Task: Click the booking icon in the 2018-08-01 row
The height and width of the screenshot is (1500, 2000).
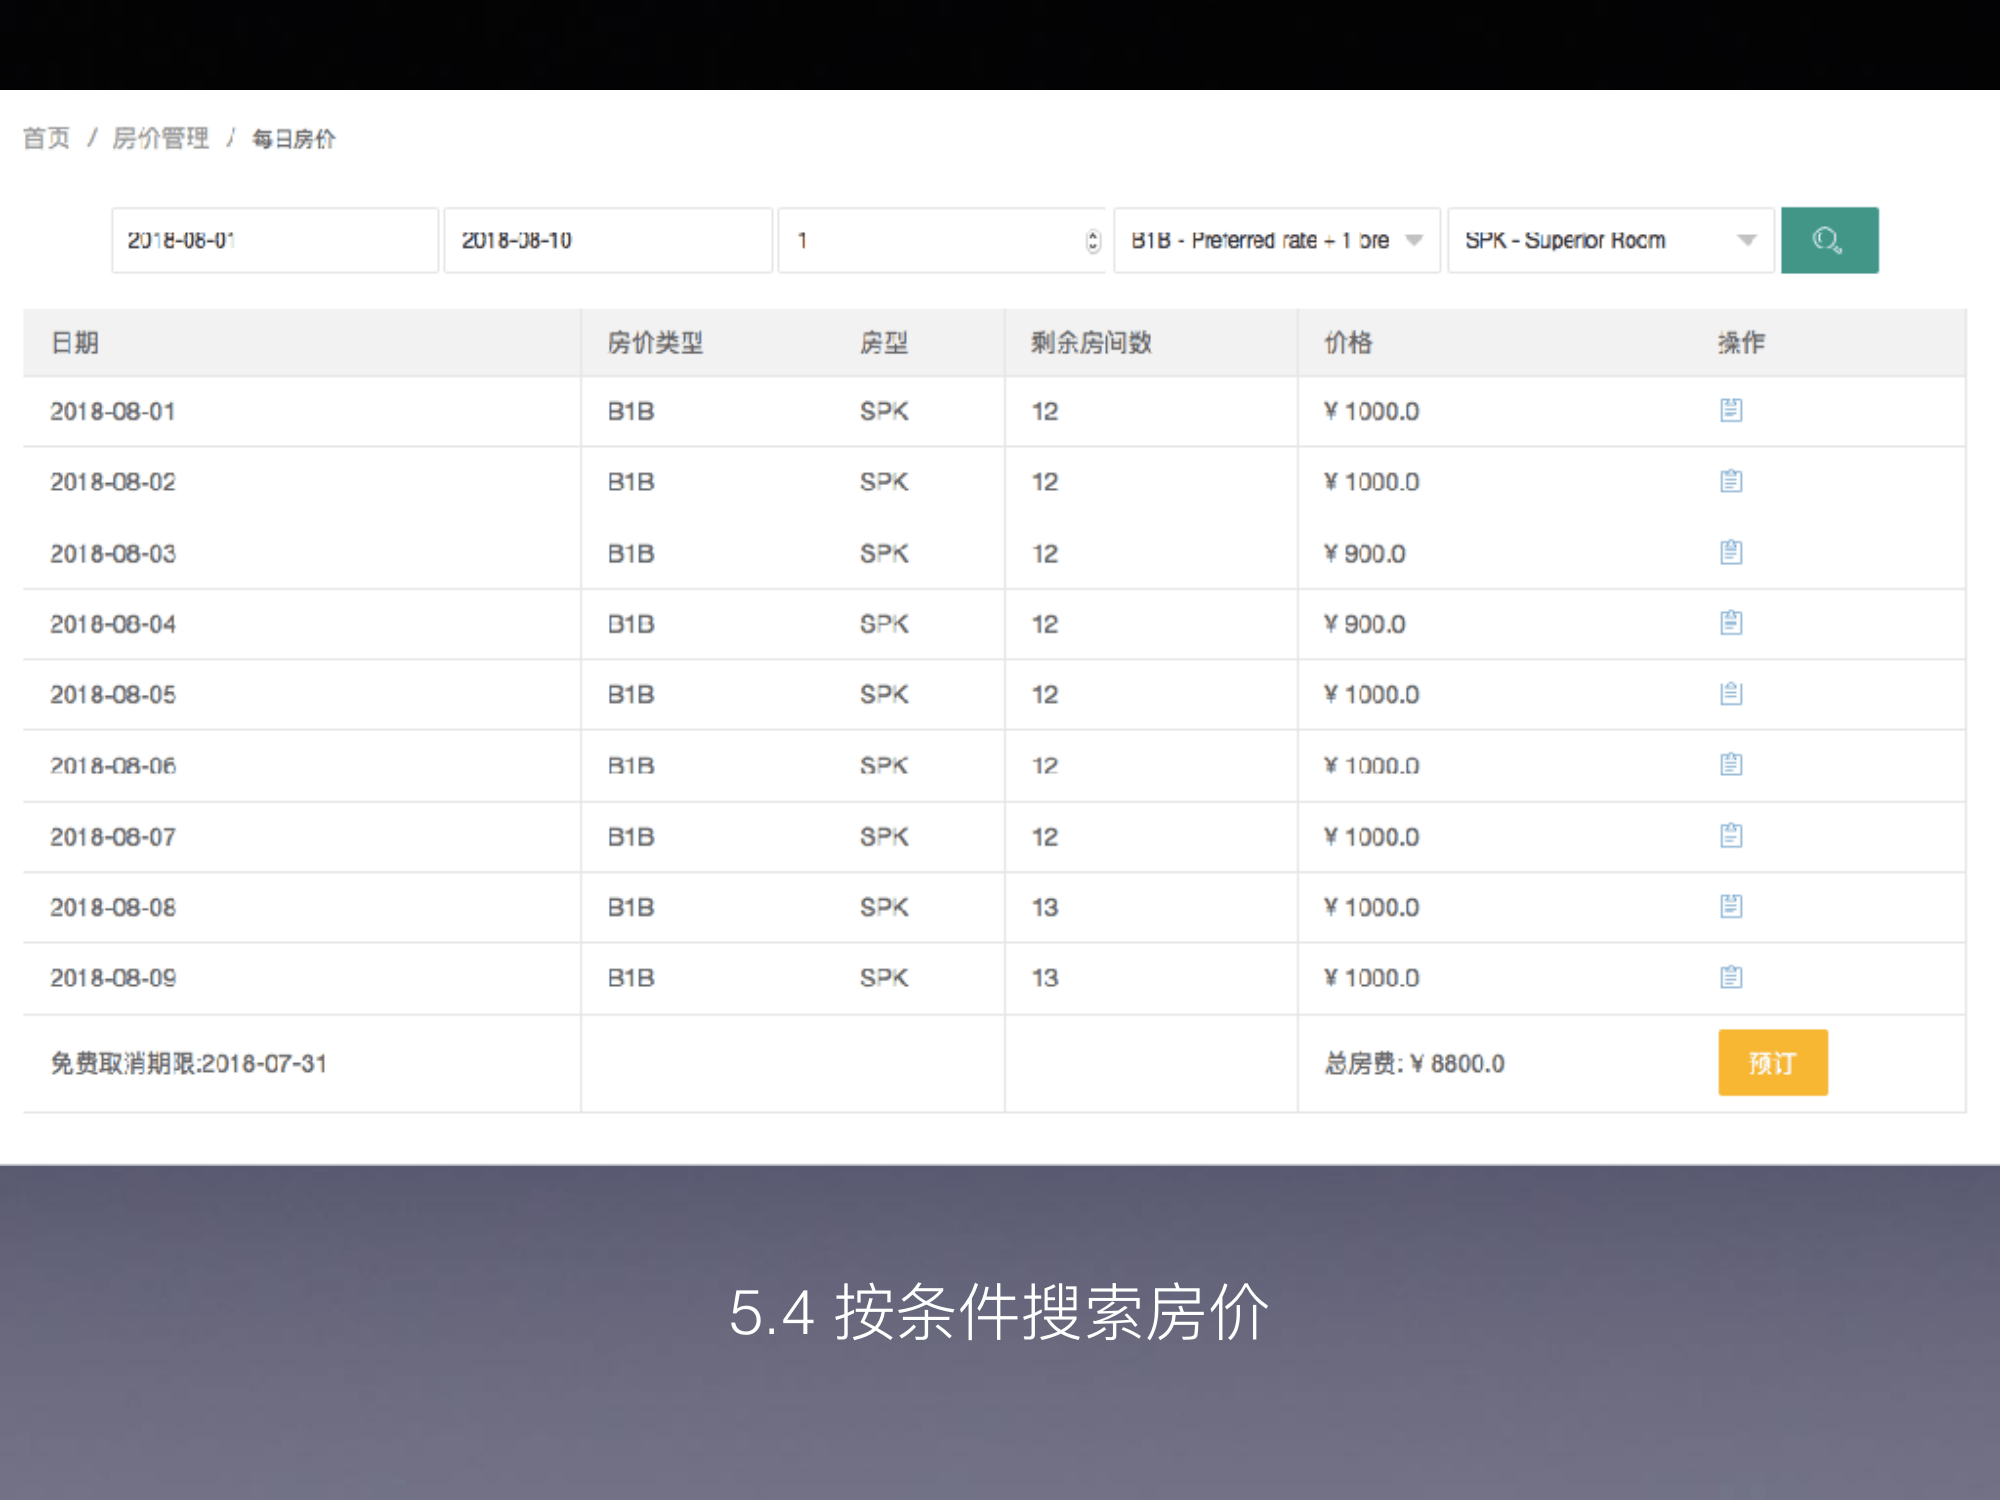Action: (1731, 410)
